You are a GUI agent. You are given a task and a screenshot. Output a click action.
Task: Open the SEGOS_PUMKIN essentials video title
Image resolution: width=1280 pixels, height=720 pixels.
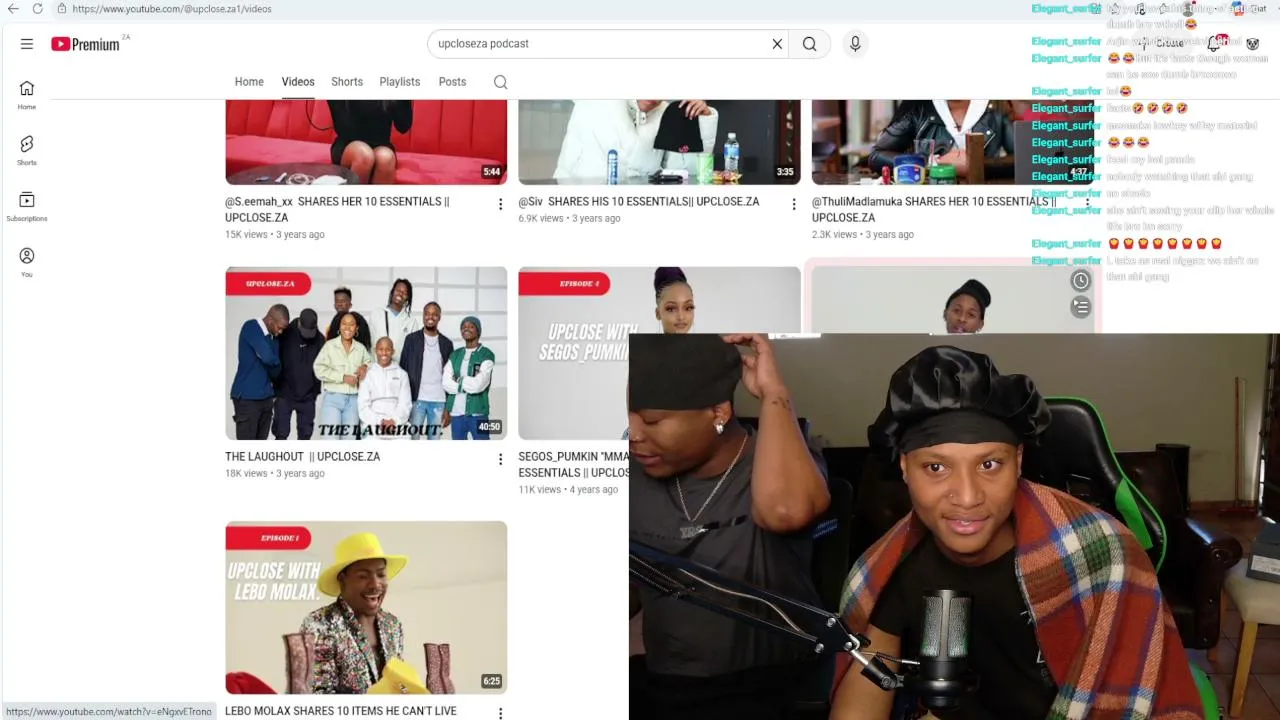click(573, 464)
